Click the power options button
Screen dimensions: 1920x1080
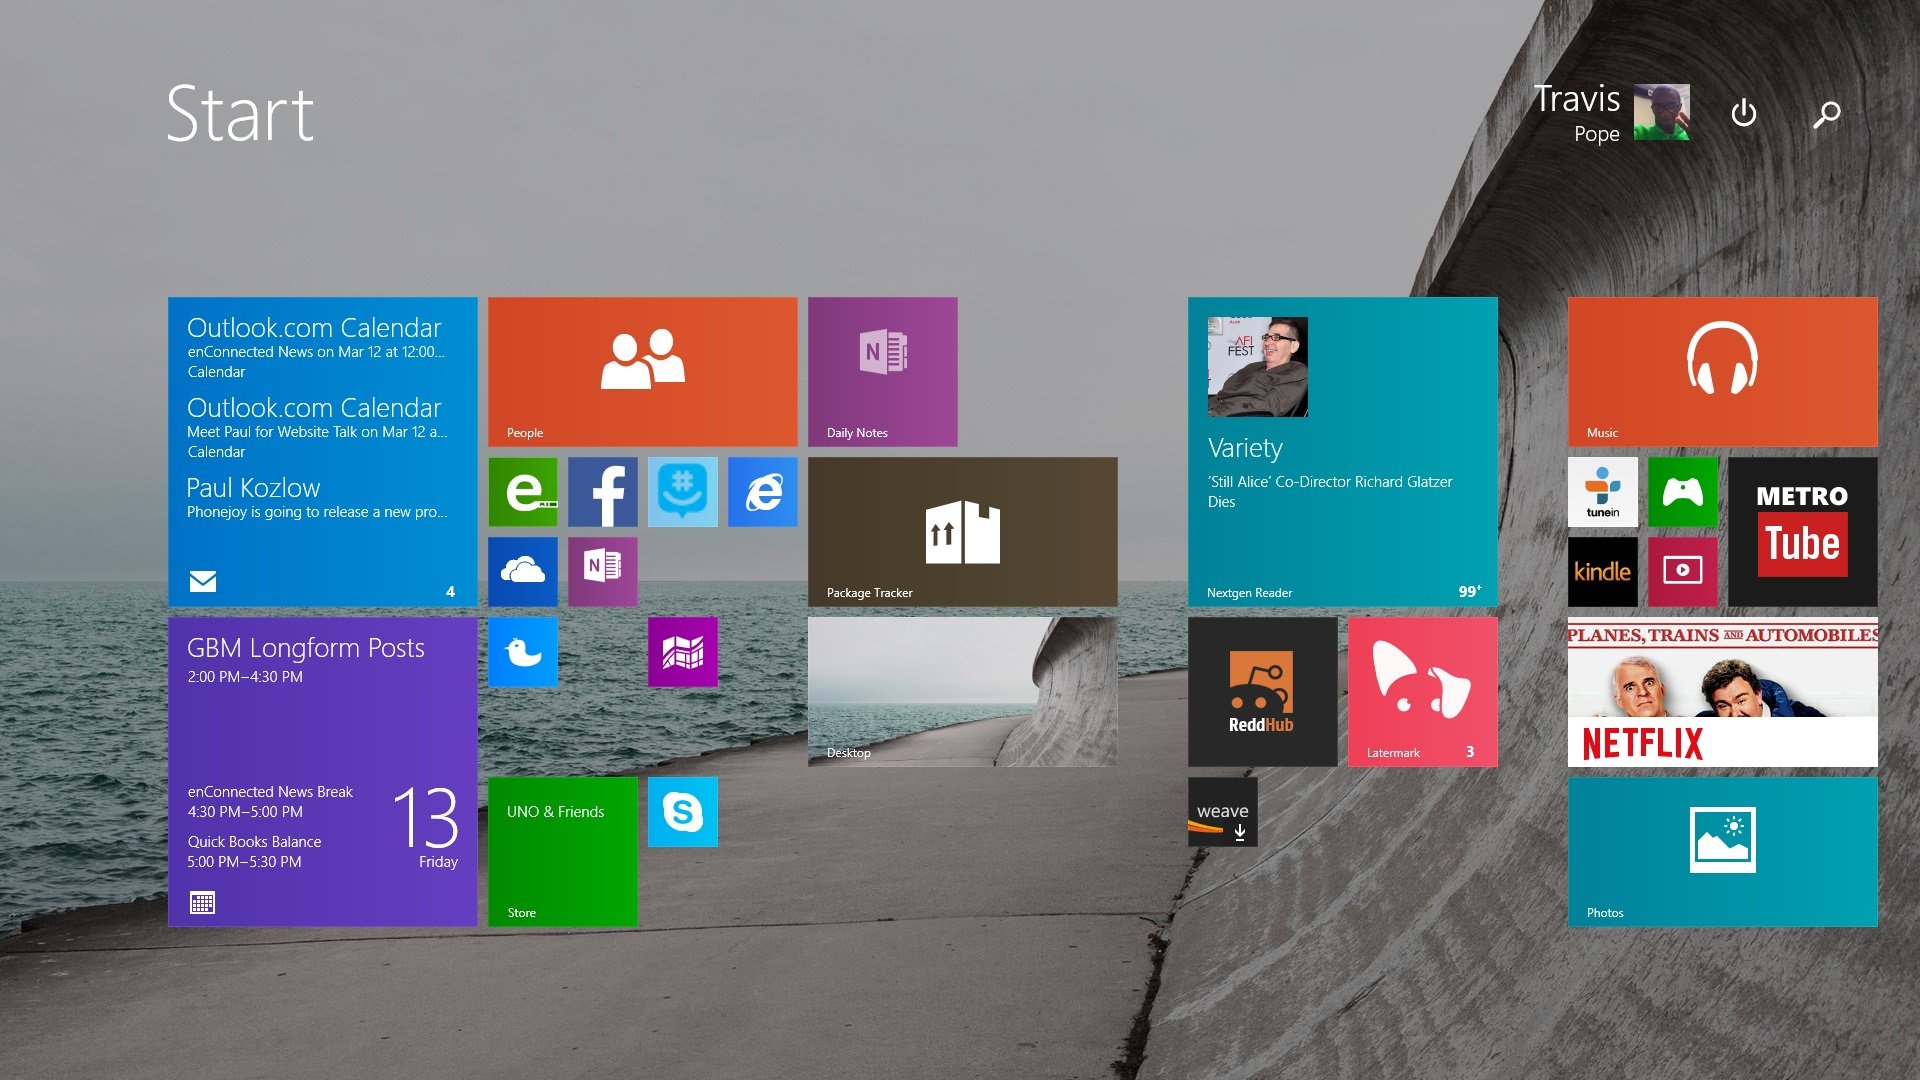(x=1743, y=113)
